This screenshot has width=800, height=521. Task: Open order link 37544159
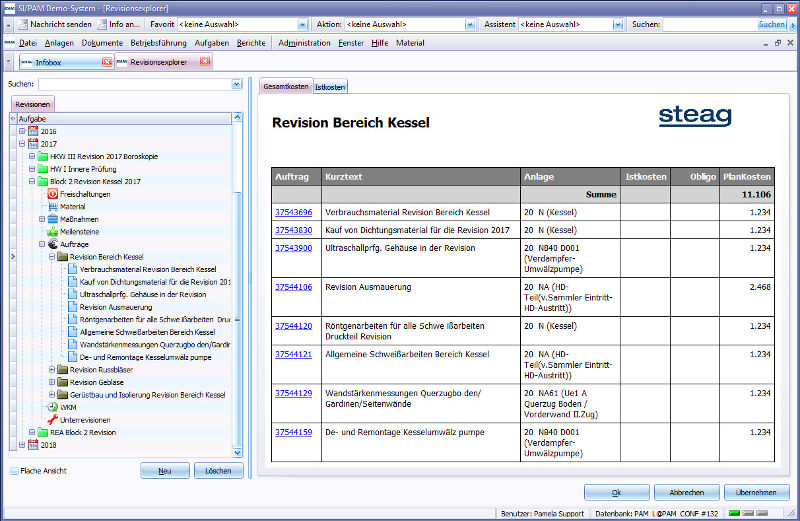point(293,432)
